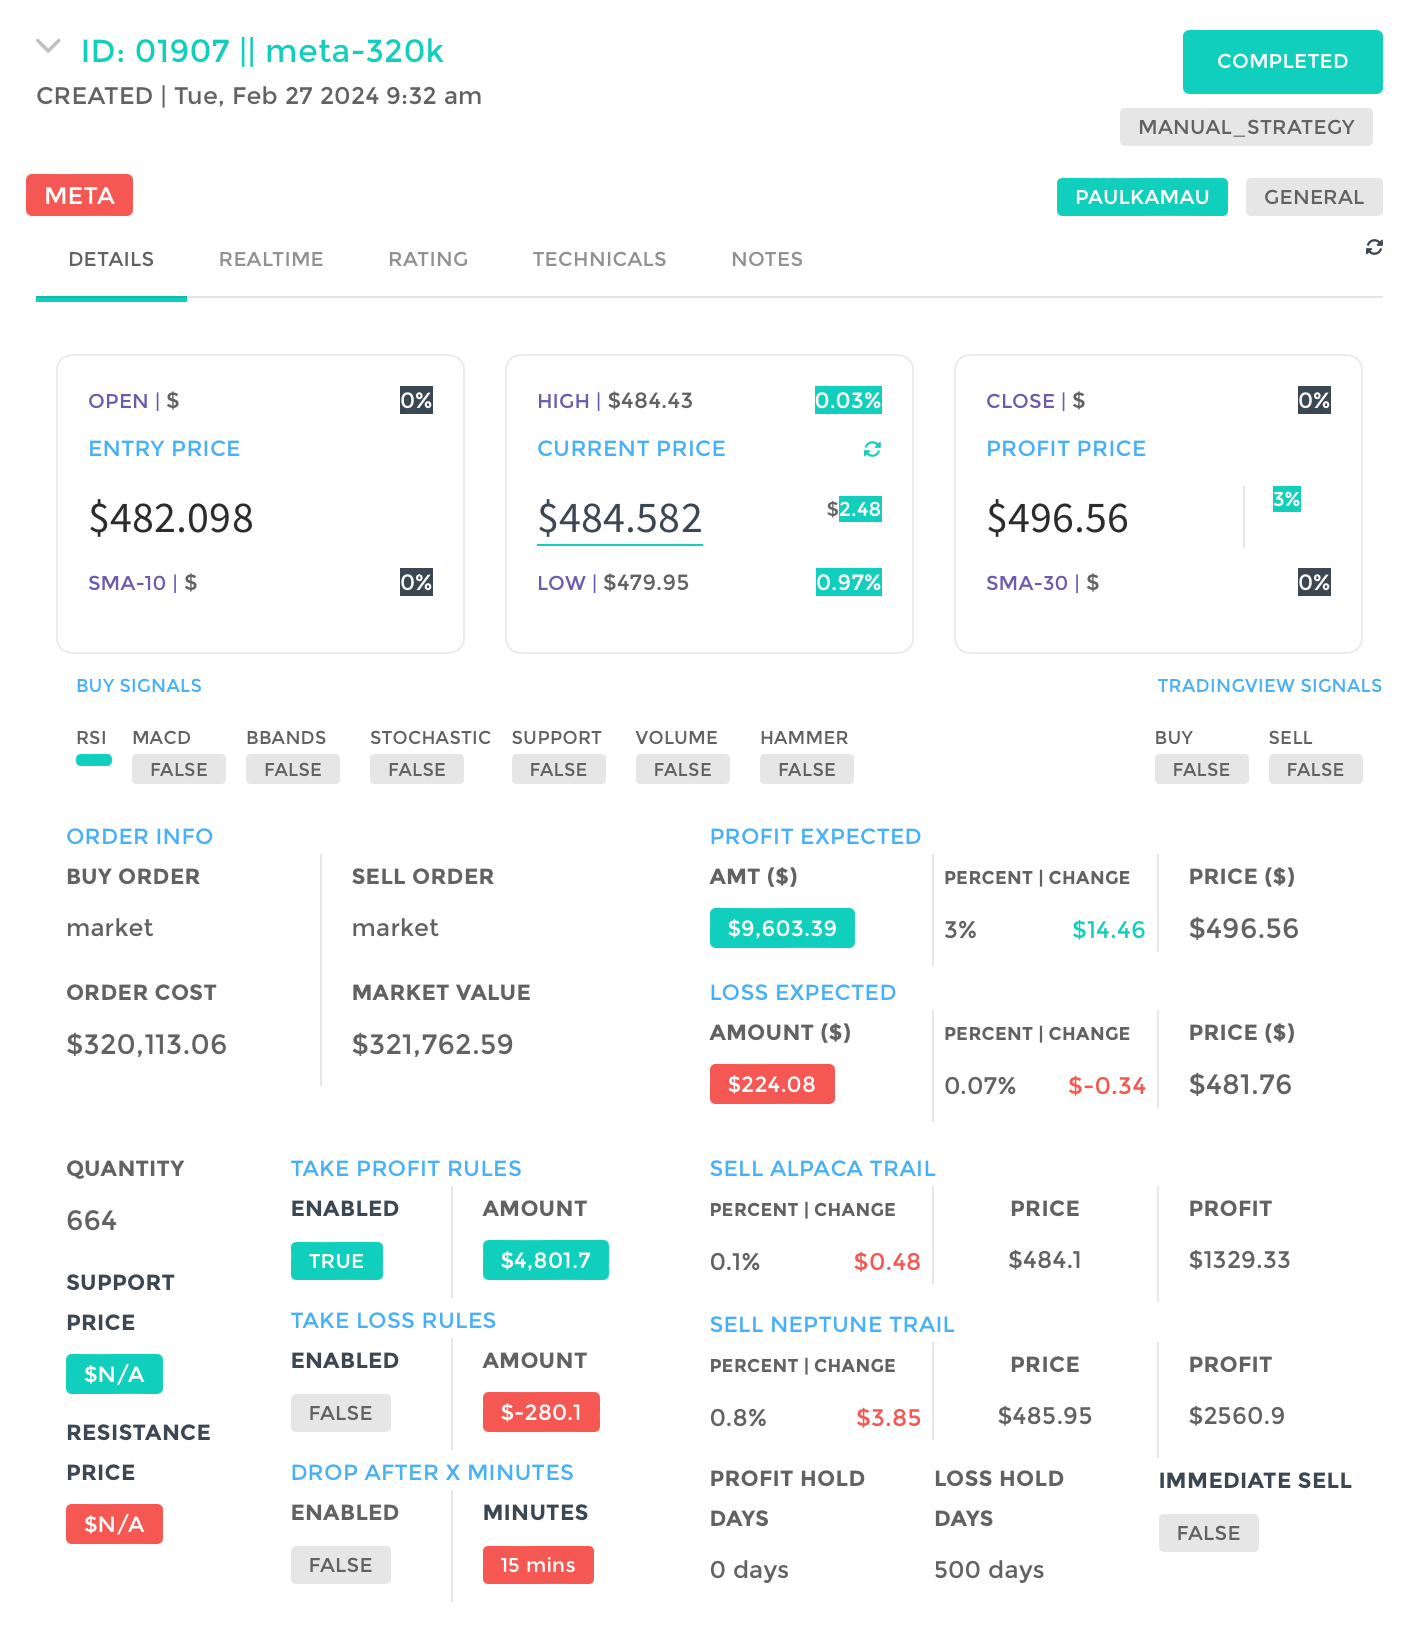Toggle Take Profit Rules TRUE badge
The image size is (1412, 1638).
(336, 1261)
